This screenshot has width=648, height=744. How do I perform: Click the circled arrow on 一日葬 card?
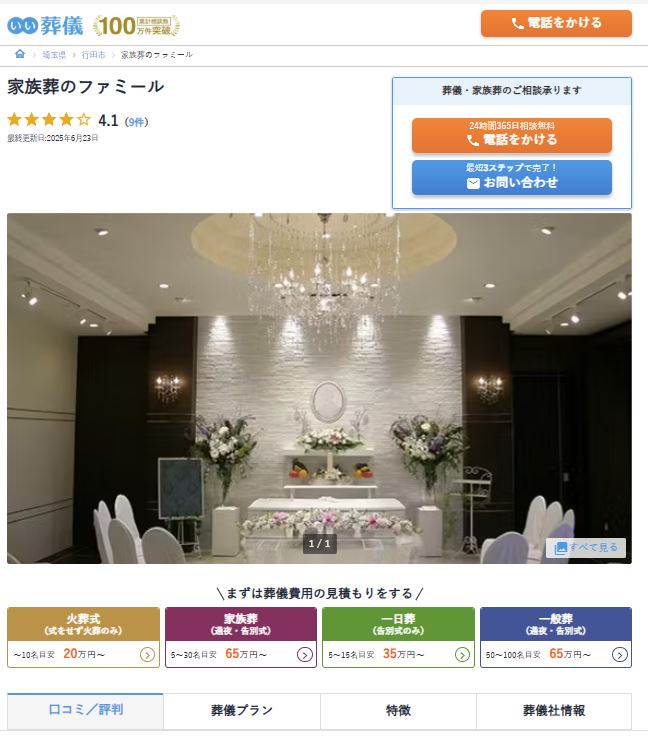click(x=462, y=655)
